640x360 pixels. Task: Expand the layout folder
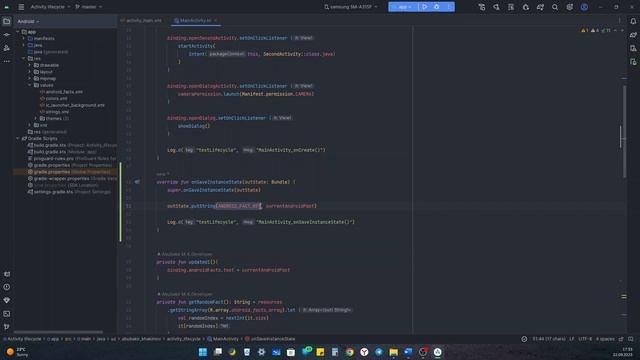pyautogui.click(x=30, y=72)
